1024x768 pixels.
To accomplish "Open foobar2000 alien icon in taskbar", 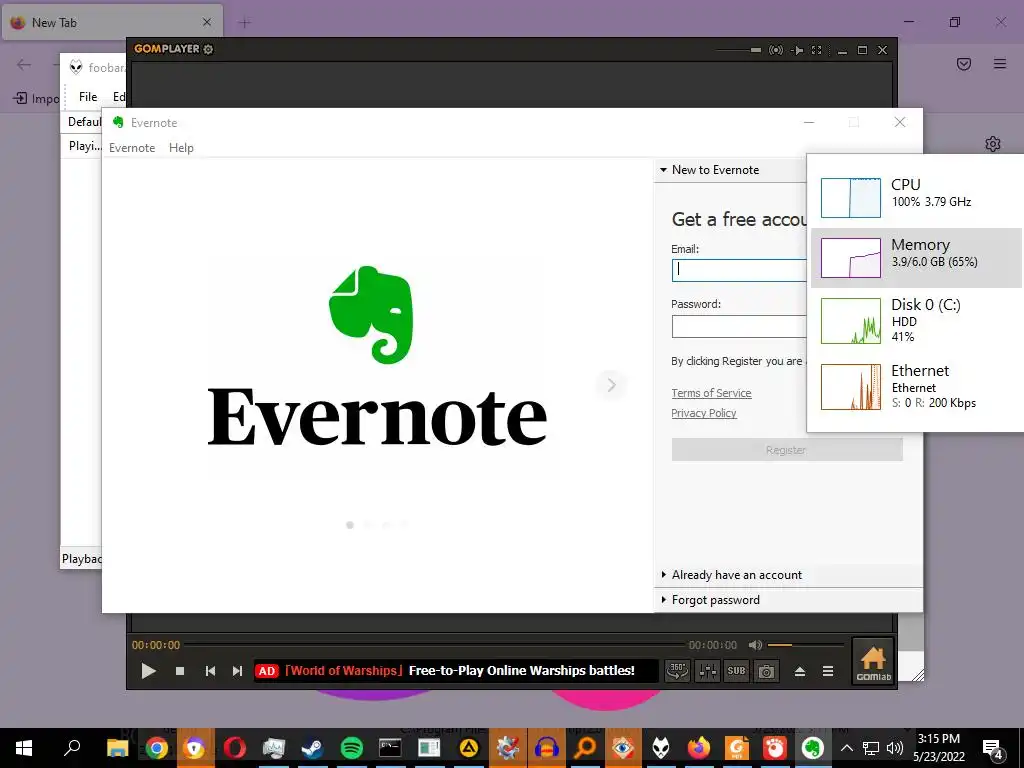I will pos(660,748).
